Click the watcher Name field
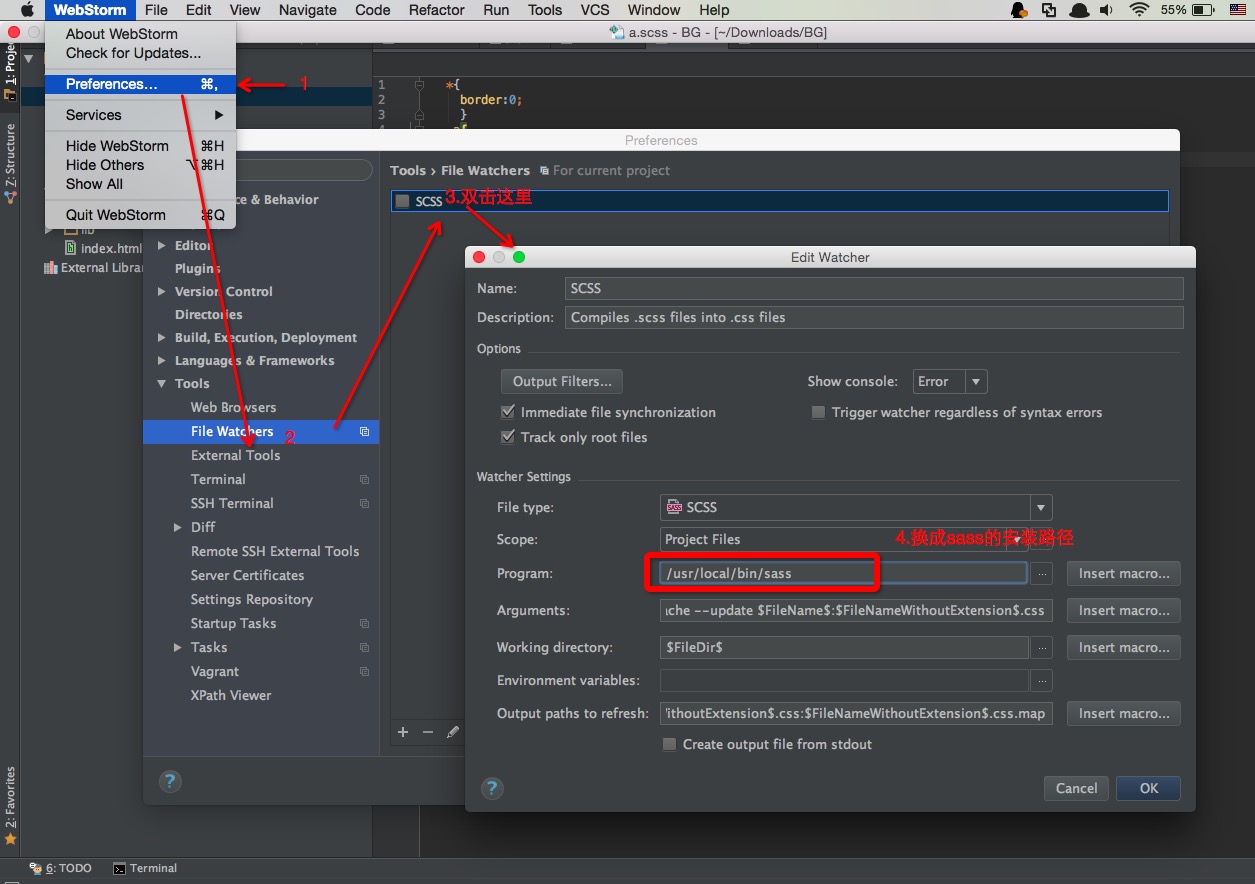Screen dimensions: 1255x884 click(x=874, y=288)
